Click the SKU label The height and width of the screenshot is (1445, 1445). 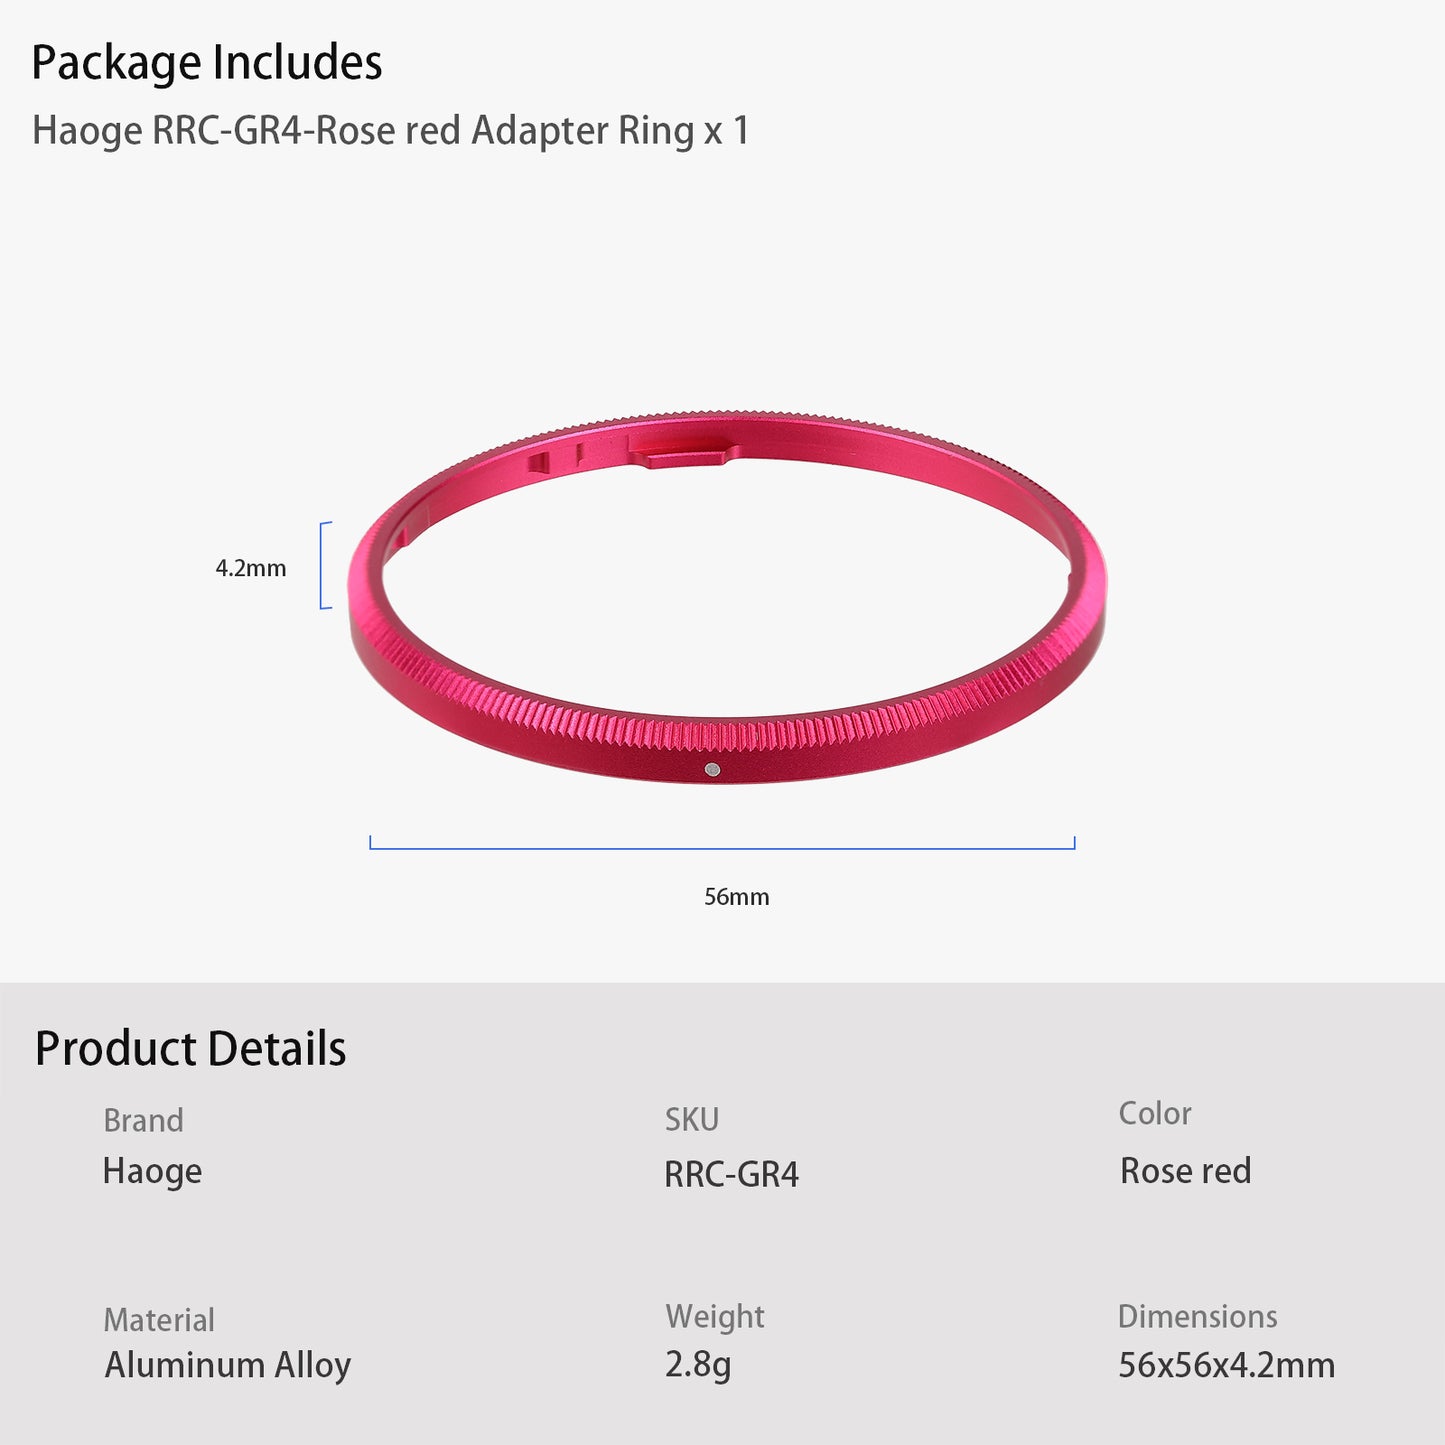[x=692, y=1119]
